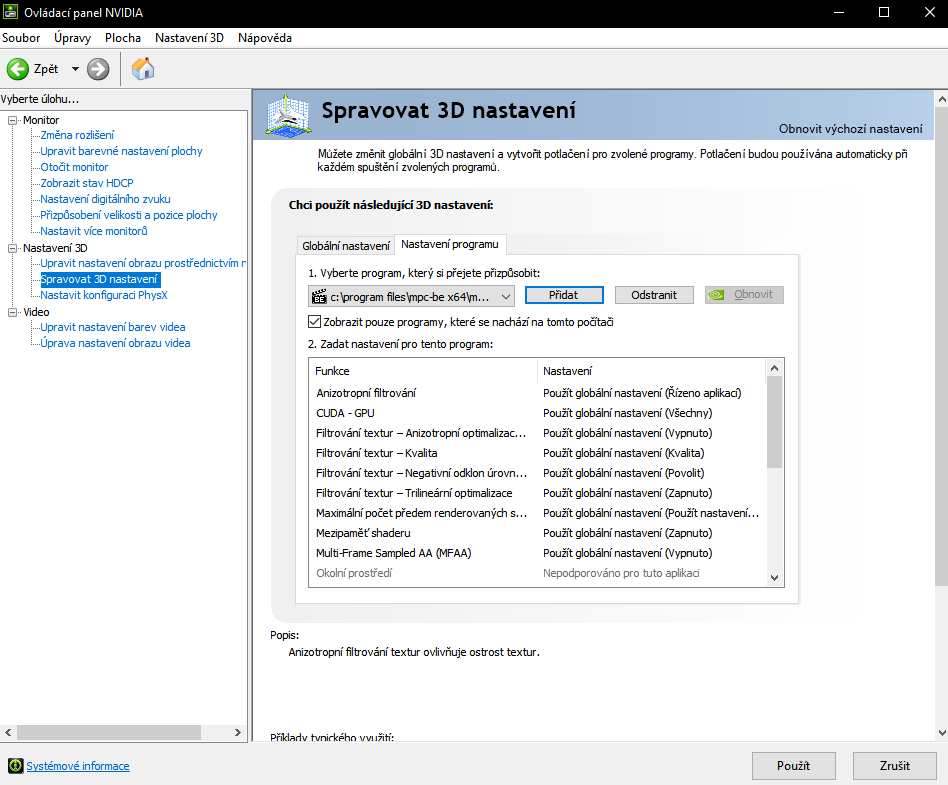Open the Nápověda menu
Image resolution: width=948 pixels, height=785 pixels.
pos(265,37)
